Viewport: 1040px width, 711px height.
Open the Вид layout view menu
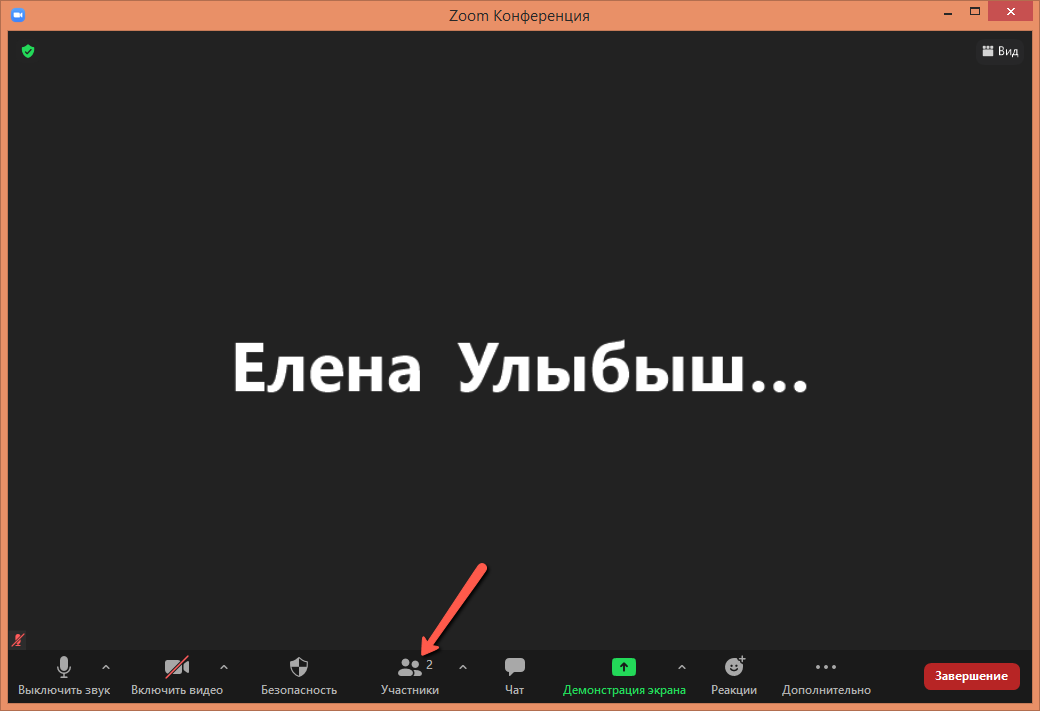pos(1000,51)
